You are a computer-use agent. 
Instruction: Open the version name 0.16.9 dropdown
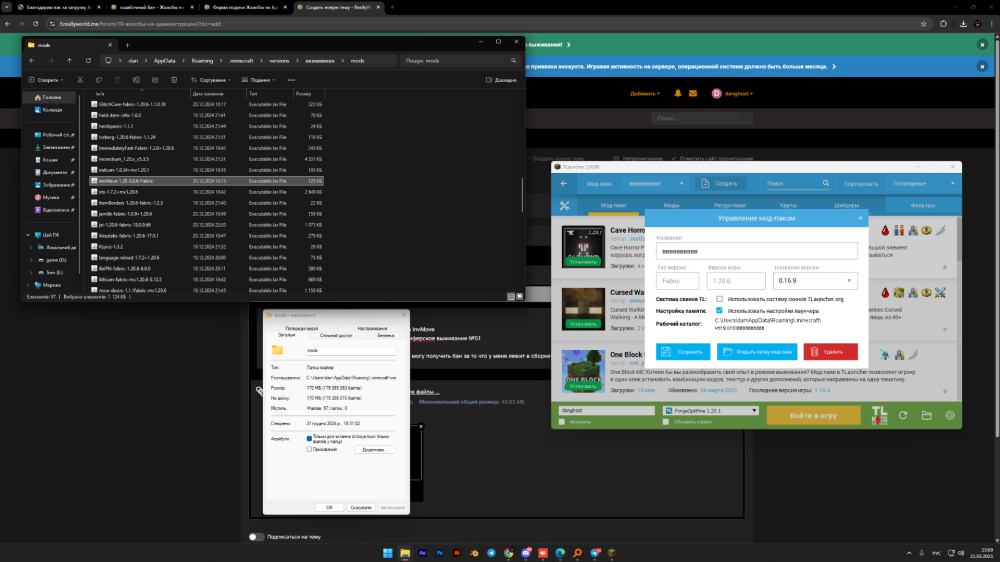pos(815,281)
